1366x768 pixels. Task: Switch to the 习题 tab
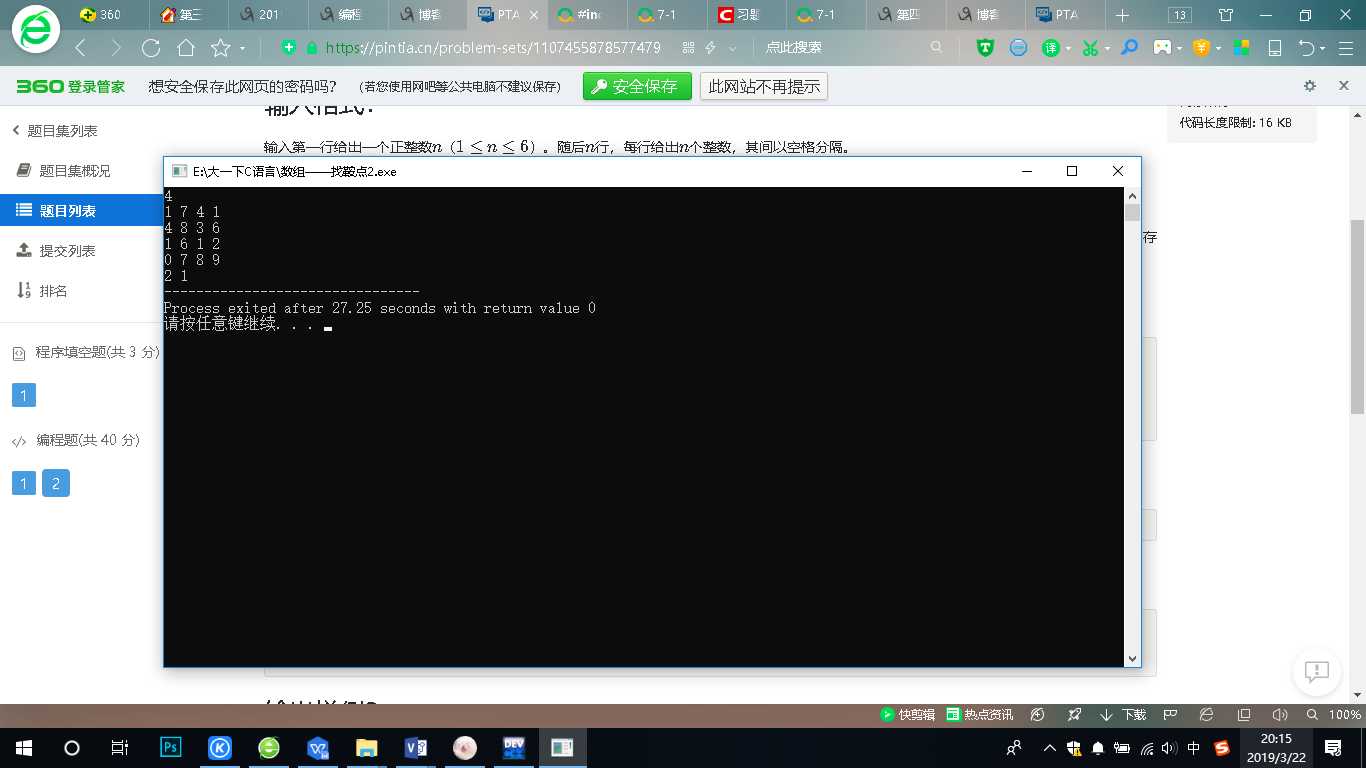[x=747, y=15]
